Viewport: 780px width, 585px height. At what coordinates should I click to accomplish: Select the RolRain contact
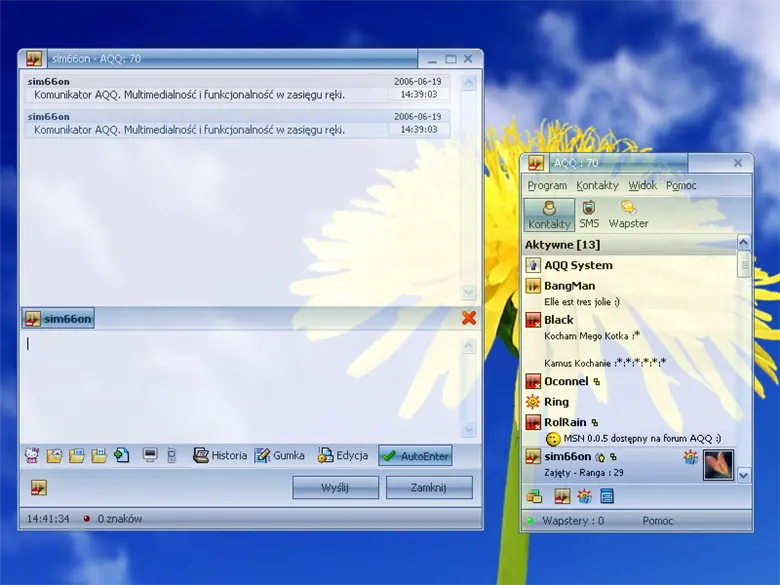630,429
